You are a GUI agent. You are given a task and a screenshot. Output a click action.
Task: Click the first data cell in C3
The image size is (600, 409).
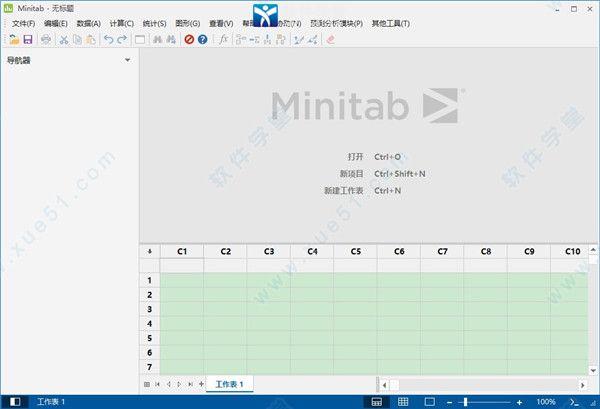pos(269,280)
